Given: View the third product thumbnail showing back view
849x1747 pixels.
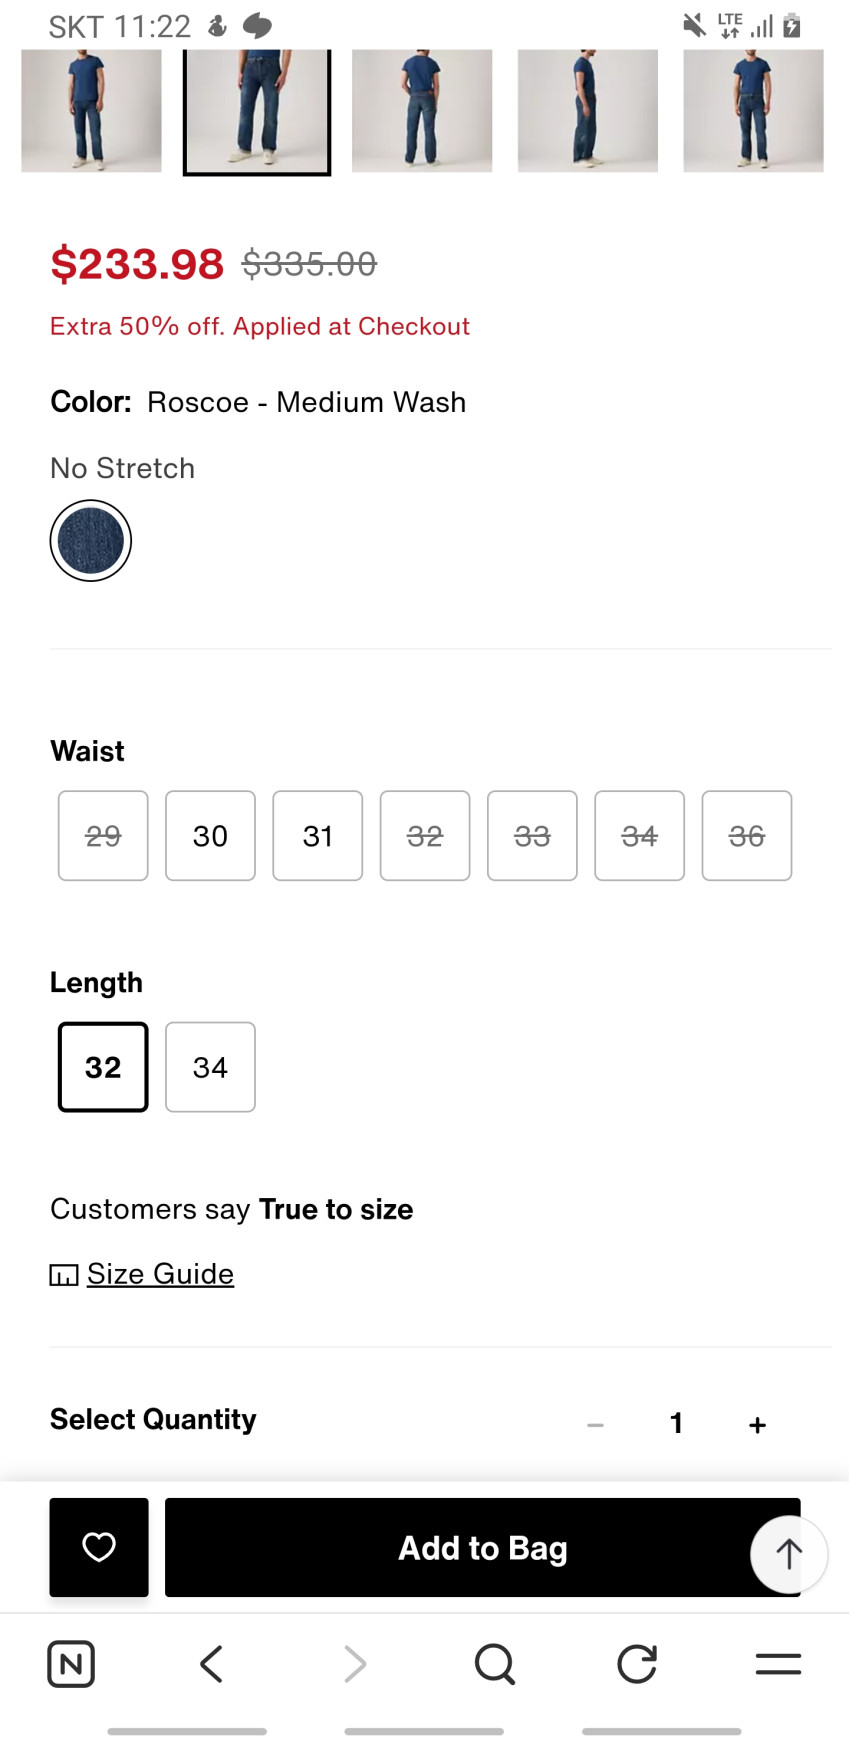Looking at the screenshot, I should click(x=422, y=111).
